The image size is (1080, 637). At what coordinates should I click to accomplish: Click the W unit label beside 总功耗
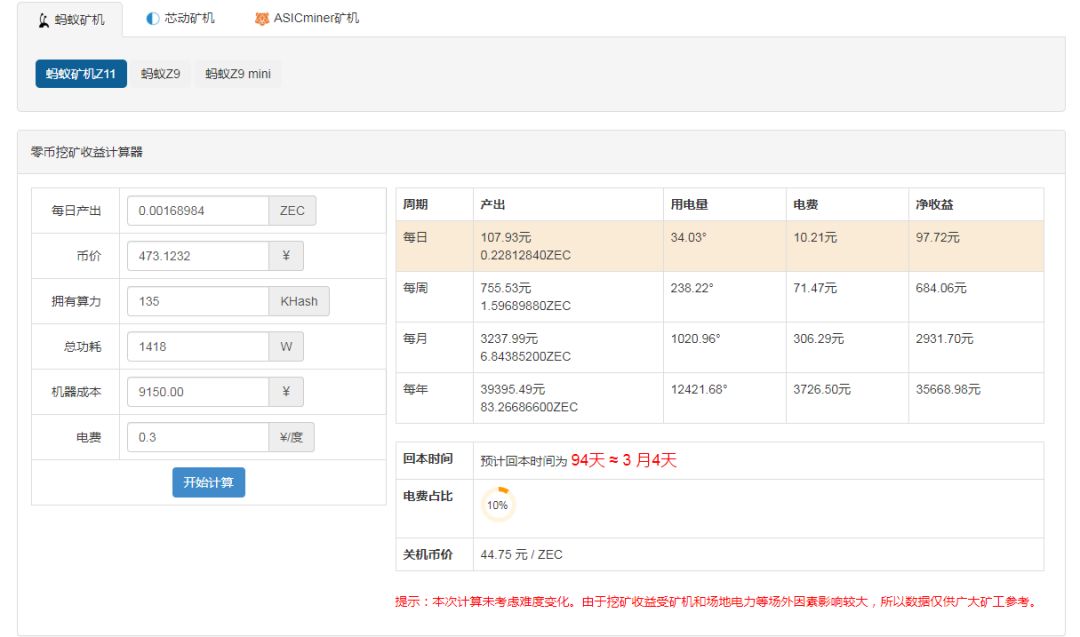pyautogui.click(x=287, y=345)
